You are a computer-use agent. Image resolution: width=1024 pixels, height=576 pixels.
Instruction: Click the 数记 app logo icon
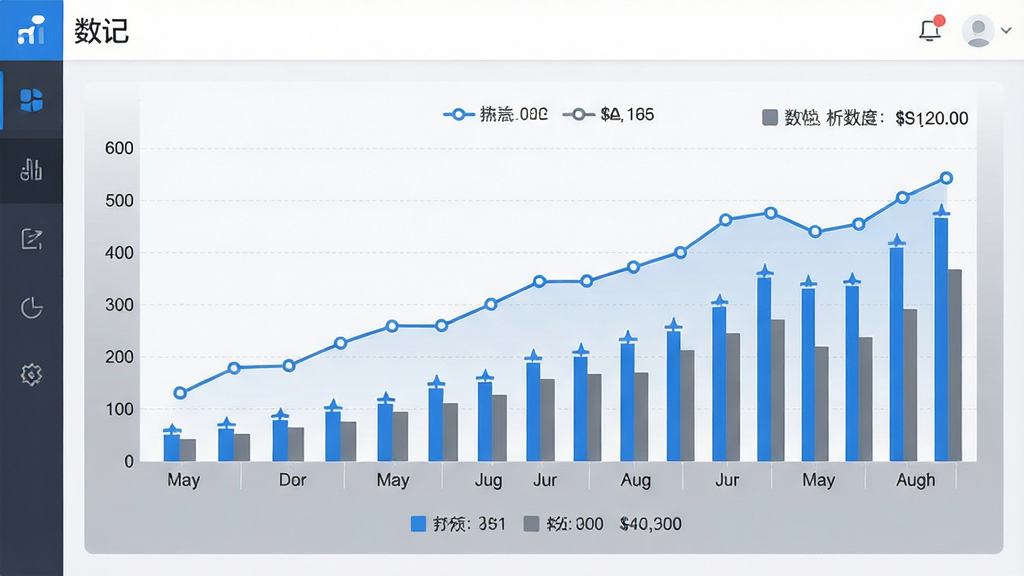(x=31, y=30)
